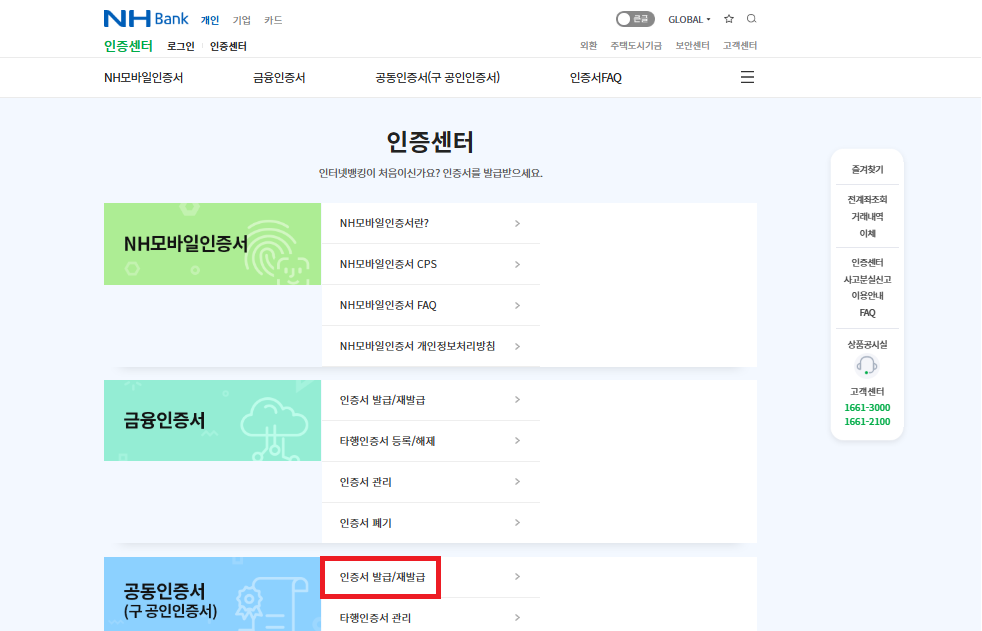Click the 1661-3000 phone number

(x=866, y=408)
